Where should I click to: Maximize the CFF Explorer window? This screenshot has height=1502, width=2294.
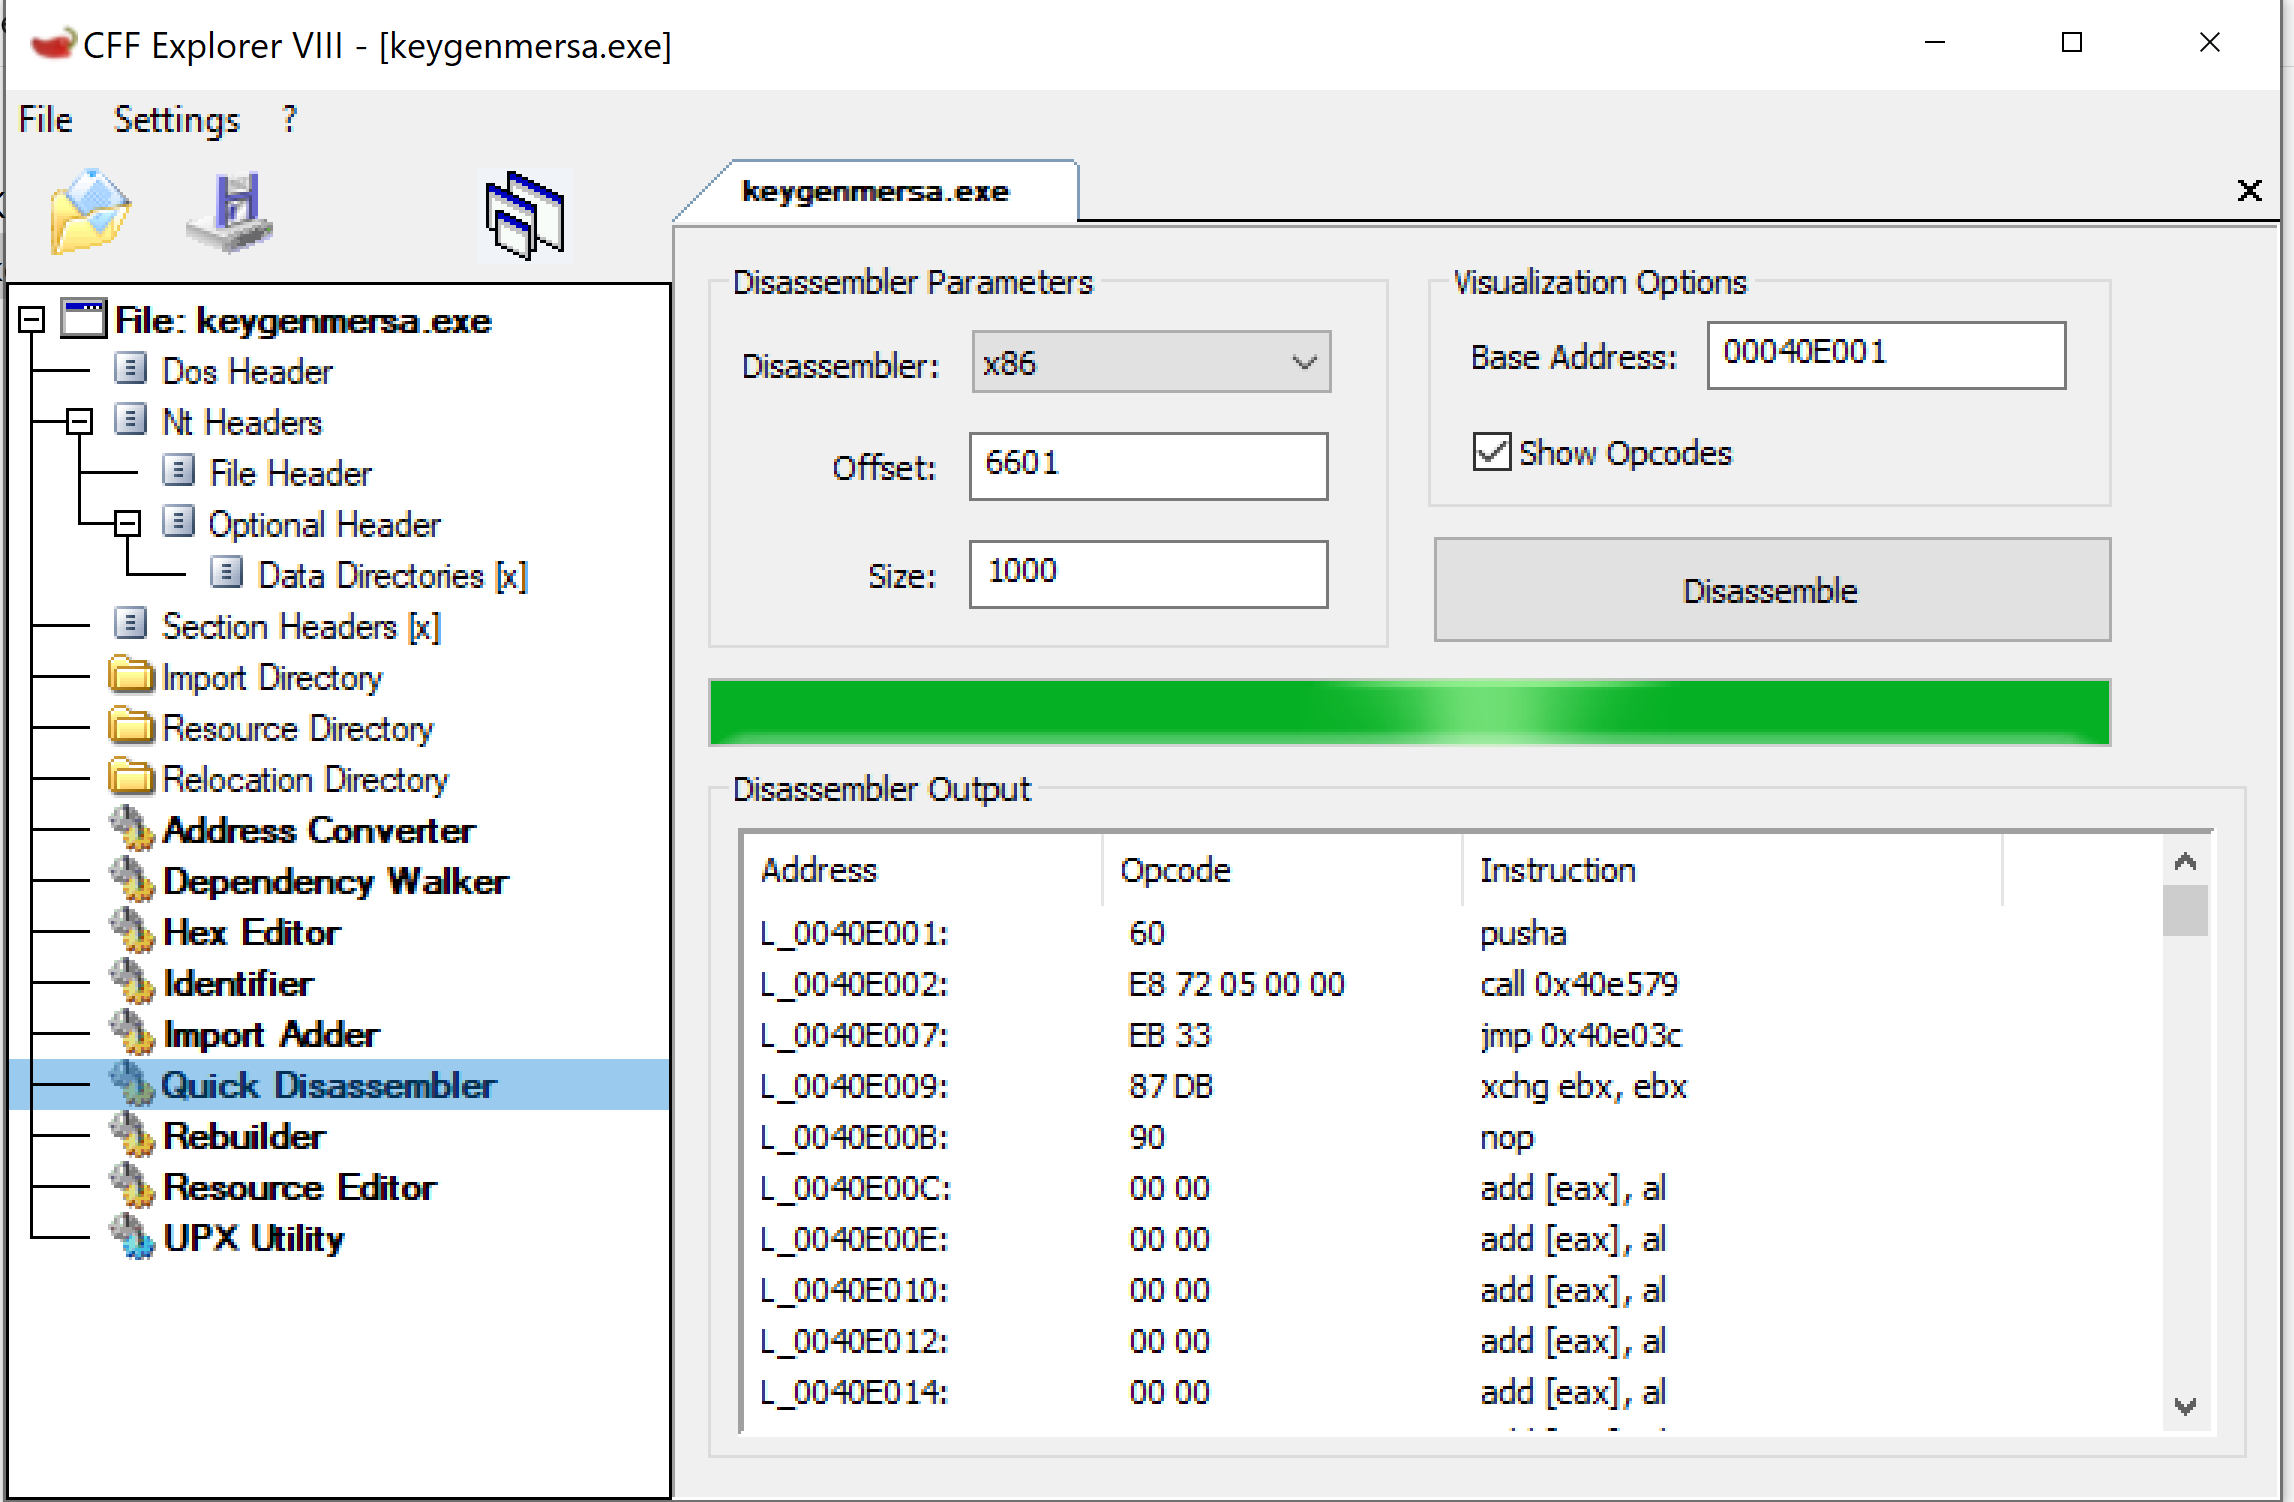(x=2072, y=43)
